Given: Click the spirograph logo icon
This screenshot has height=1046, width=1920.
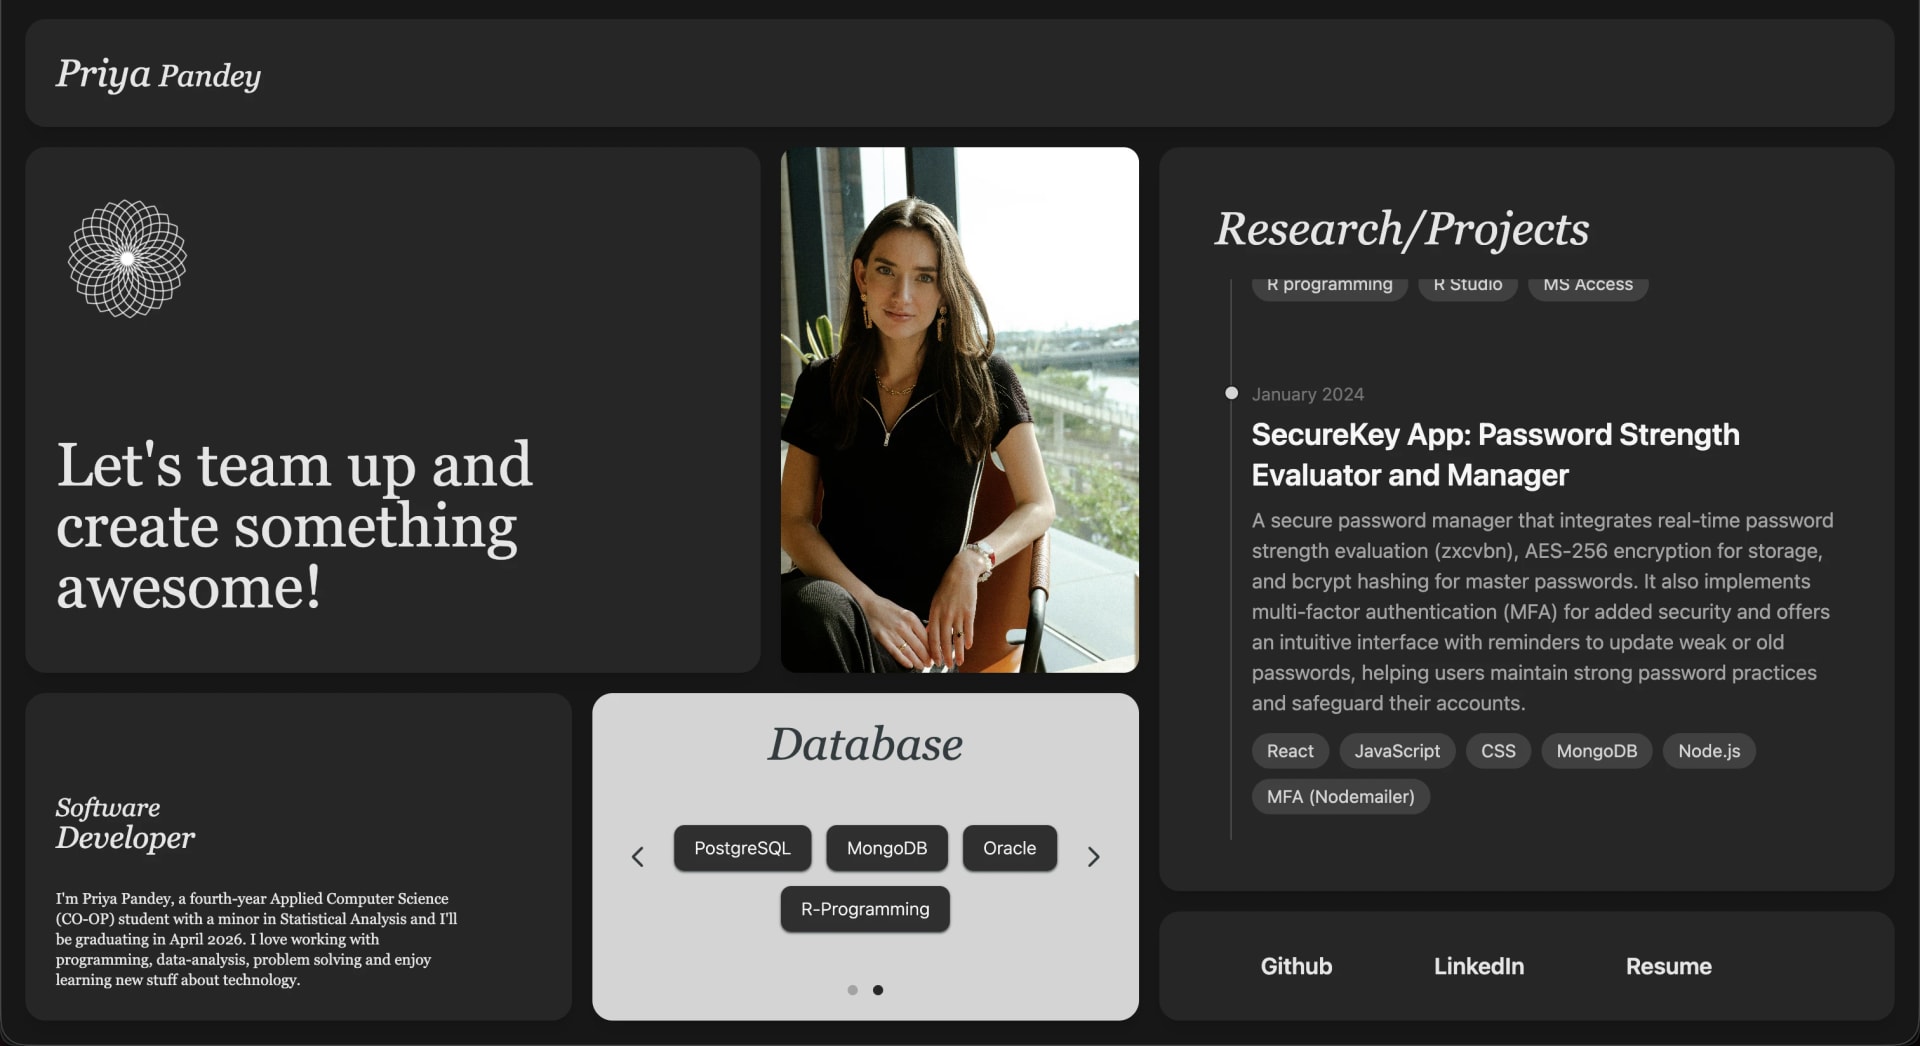Looking at the screenshot, I should tap(126, 258).
